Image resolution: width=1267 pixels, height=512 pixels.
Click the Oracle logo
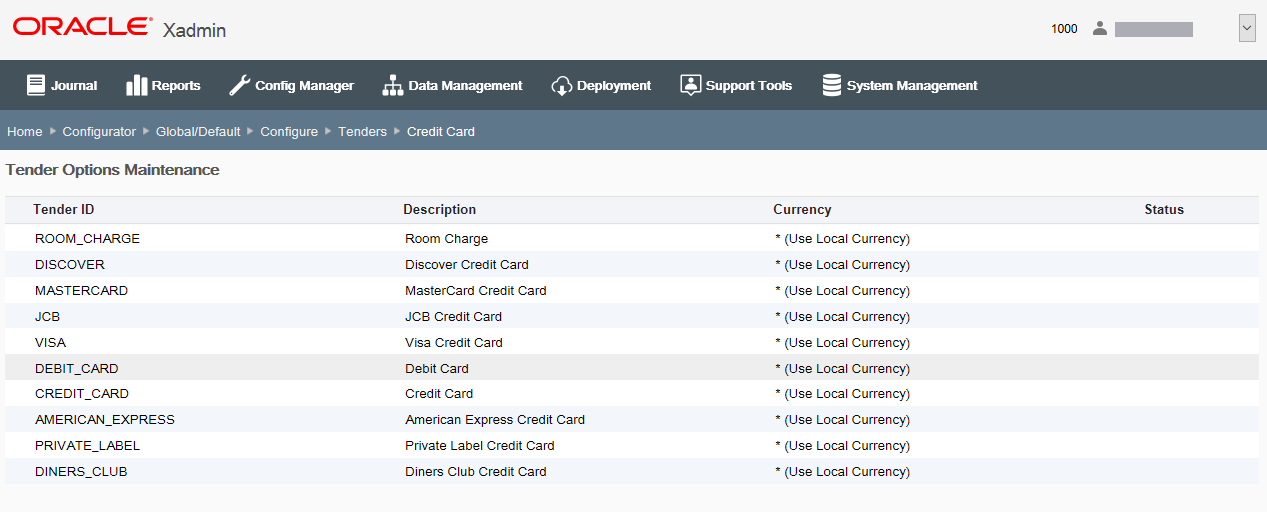(x=83, y=27)
